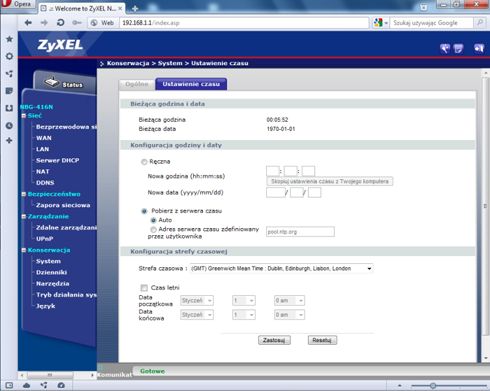
Task: Open Opera Unite icon in status bar
Action: pos(44,385)
